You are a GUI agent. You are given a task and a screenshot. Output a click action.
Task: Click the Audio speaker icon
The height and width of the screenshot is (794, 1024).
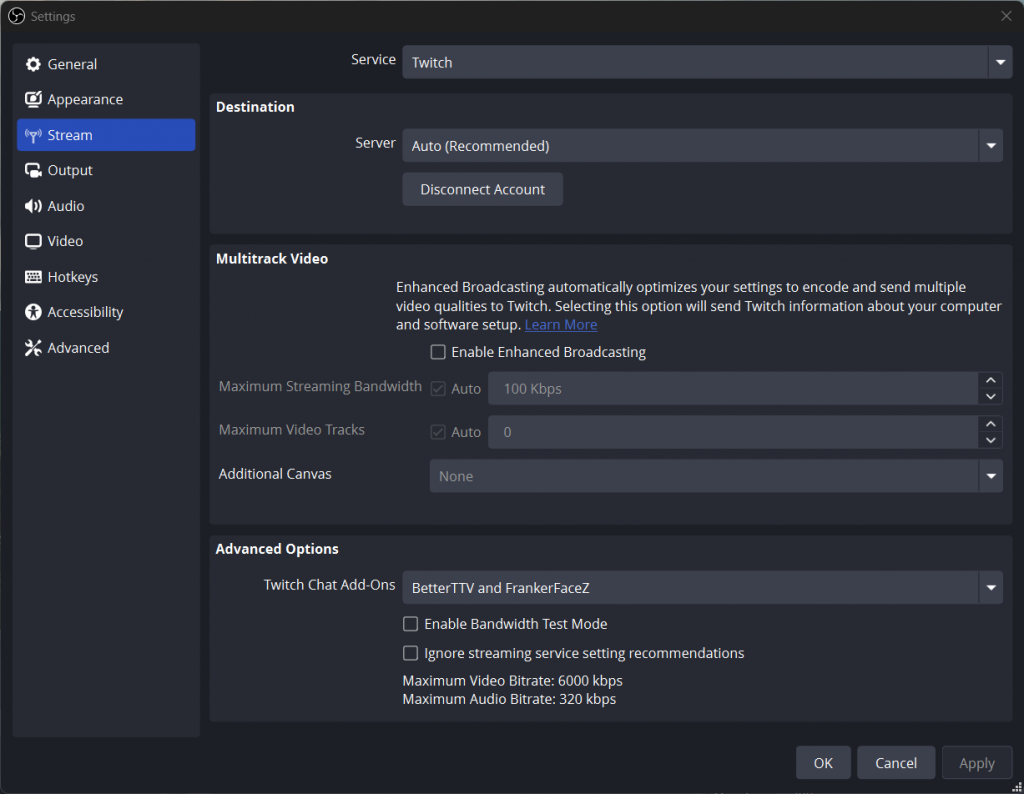(x=33, y=206)
